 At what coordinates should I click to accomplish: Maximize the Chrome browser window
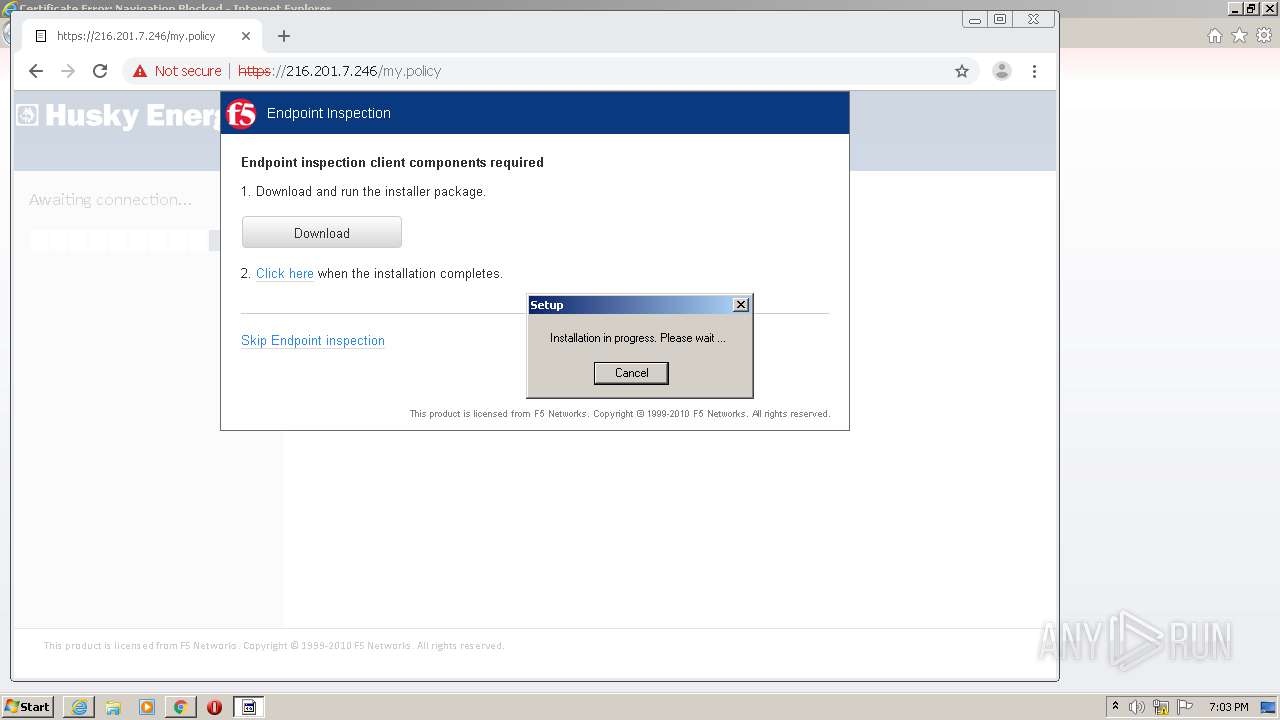pos(1000,19)
